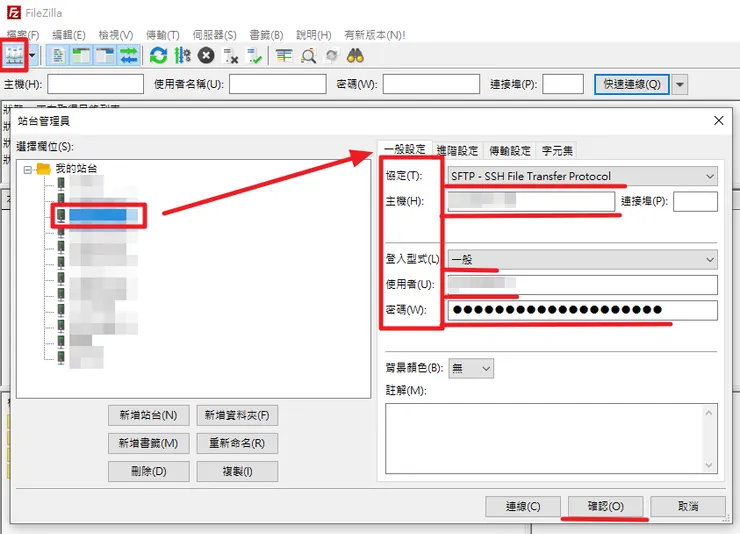
Task: Click the site 主機(H) field in dialog
Action: point(531,201)
